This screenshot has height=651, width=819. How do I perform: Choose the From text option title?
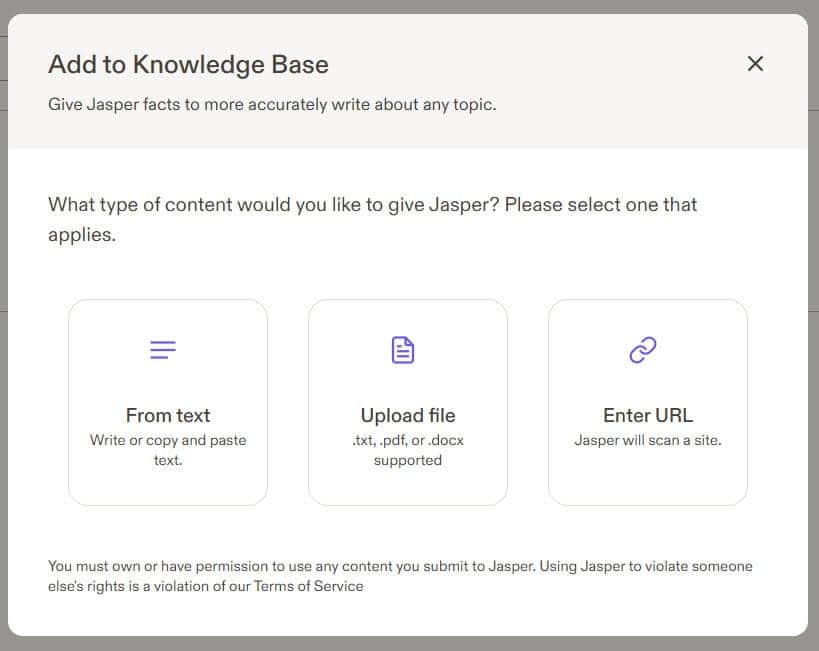(168, 415)
